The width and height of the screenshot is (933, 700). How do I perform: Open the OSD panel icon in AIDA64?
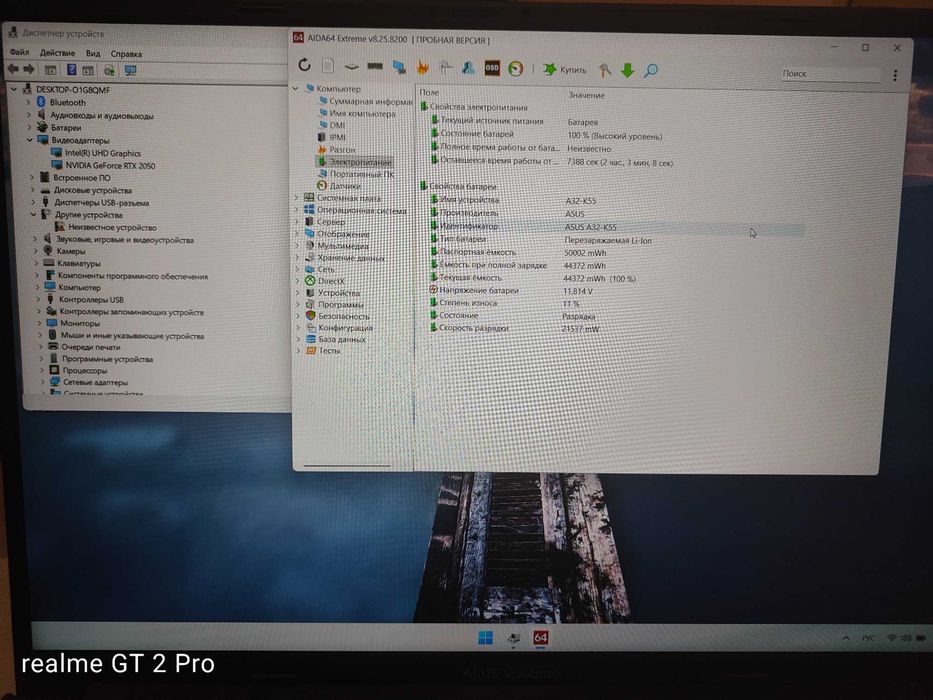(x=492, y=68)
